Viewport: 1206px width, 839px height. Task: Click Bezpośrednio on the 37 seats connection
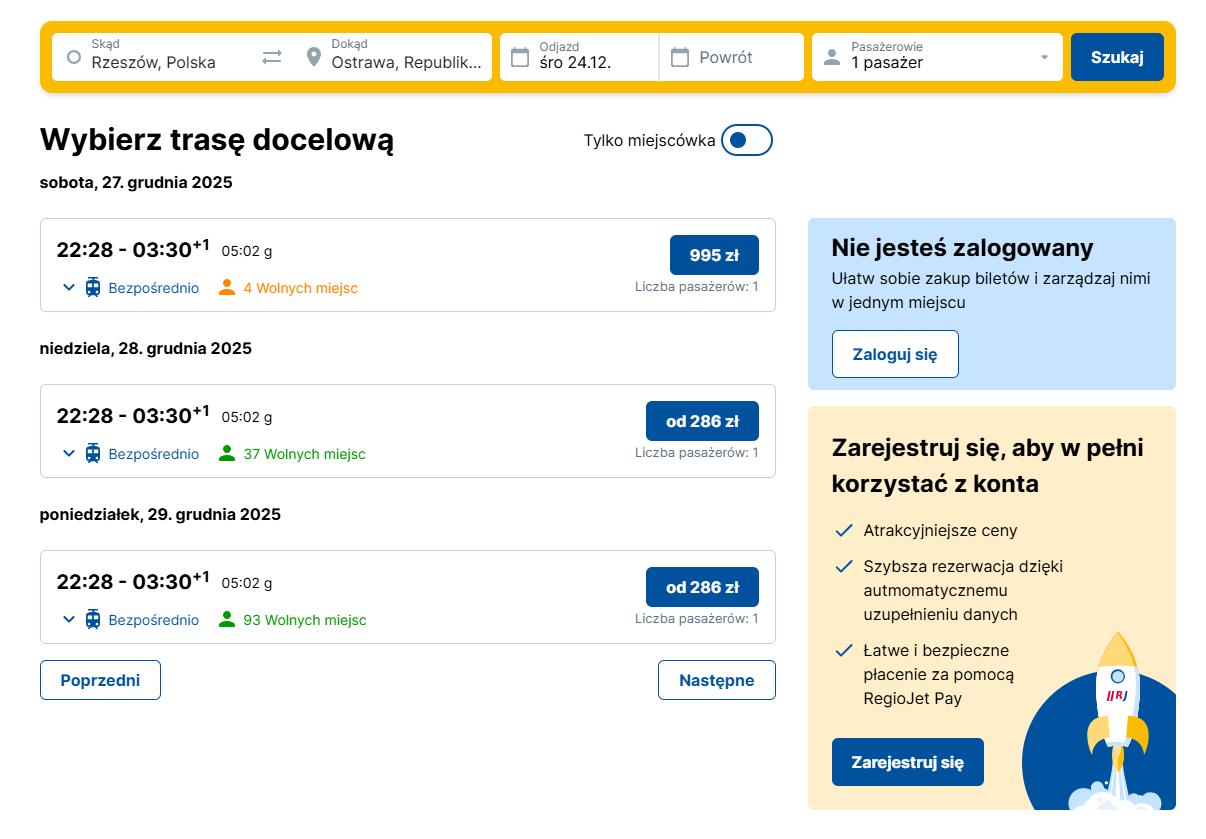(x=154, y=454)
